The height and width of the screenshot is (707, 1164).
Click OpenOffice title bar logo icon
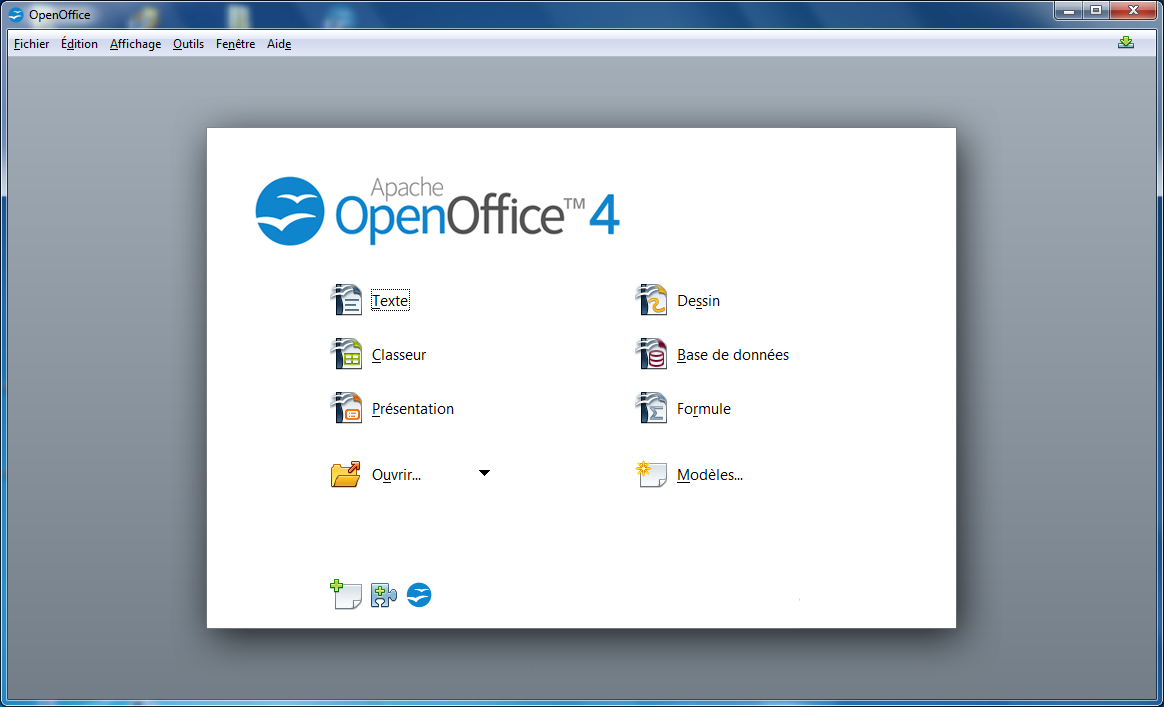(16, 15)
